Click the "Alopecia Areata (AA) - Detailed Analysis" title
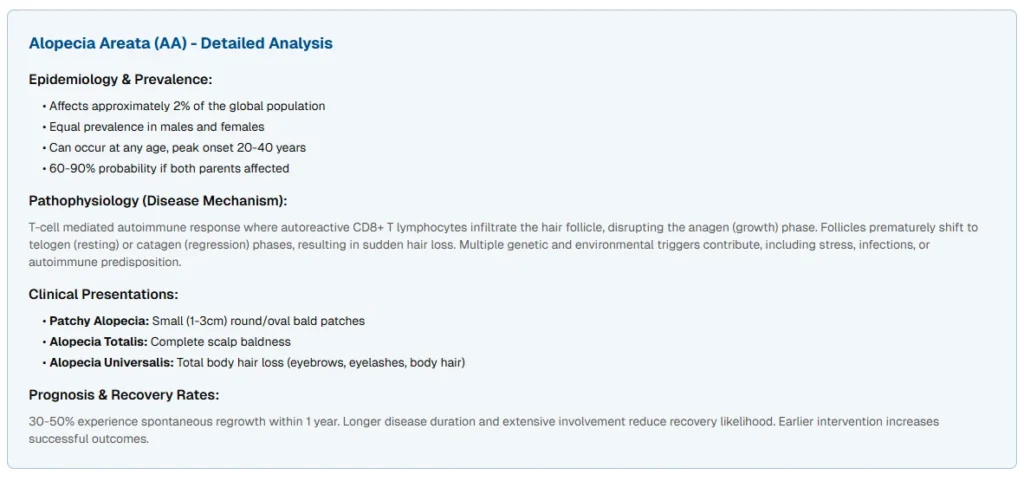The image size is (1024, 481). pyautogui.click(x=181, y=44)
